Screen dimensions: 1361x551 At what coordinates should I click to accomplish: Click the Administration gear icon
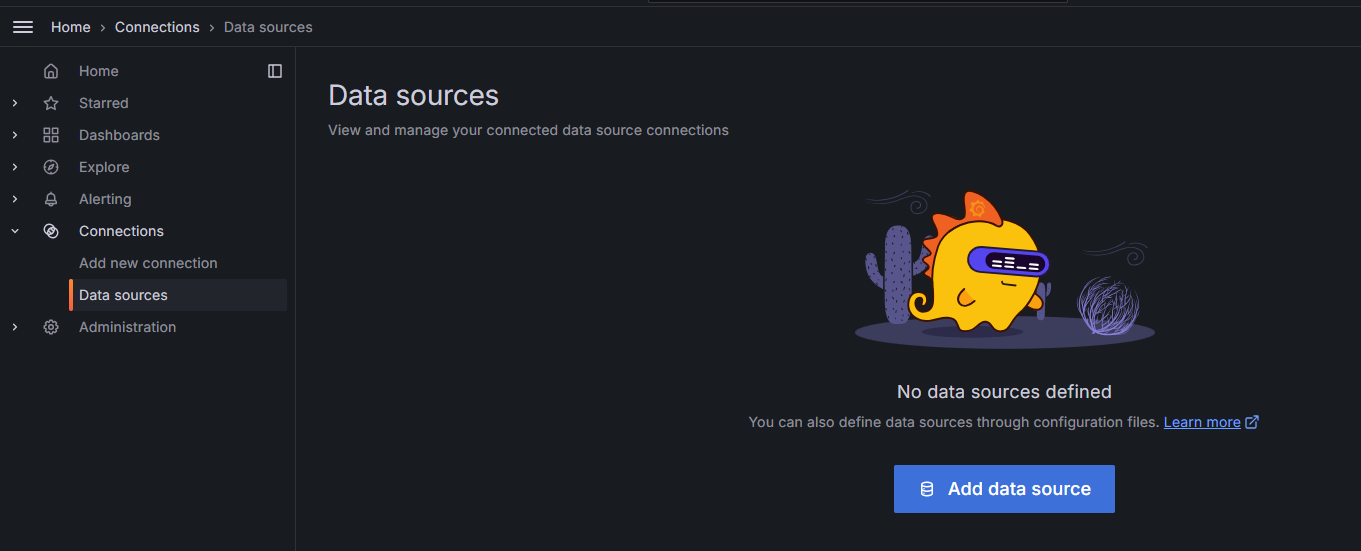click(51, 327)
